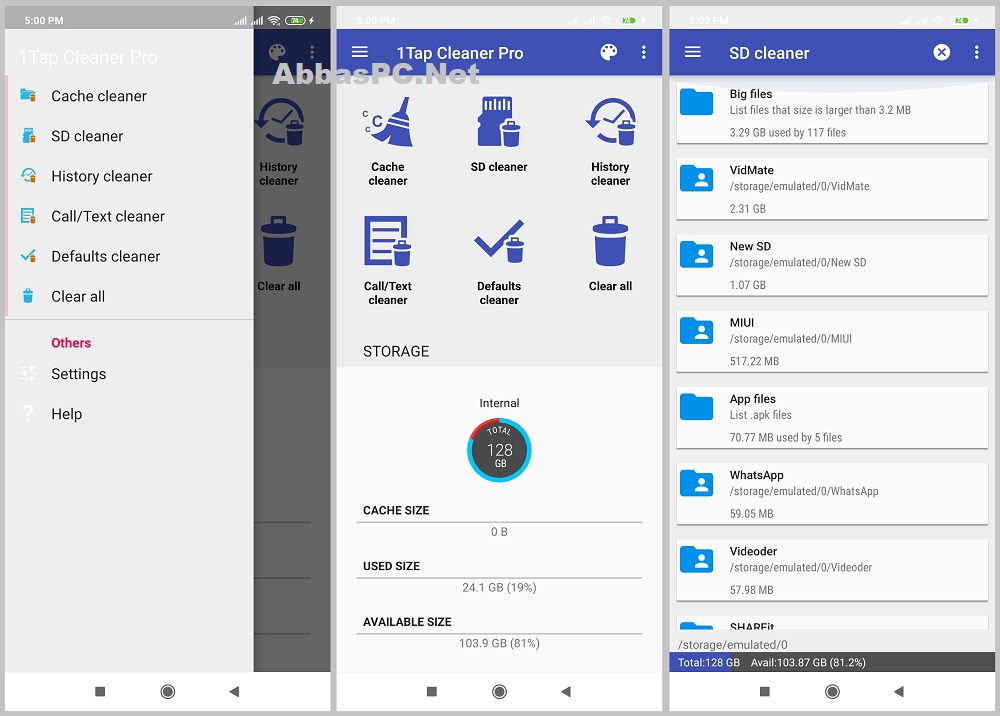The image size is (1000, 716).
Task: Tap the internal storage donut chart
Action: (499, 450)
